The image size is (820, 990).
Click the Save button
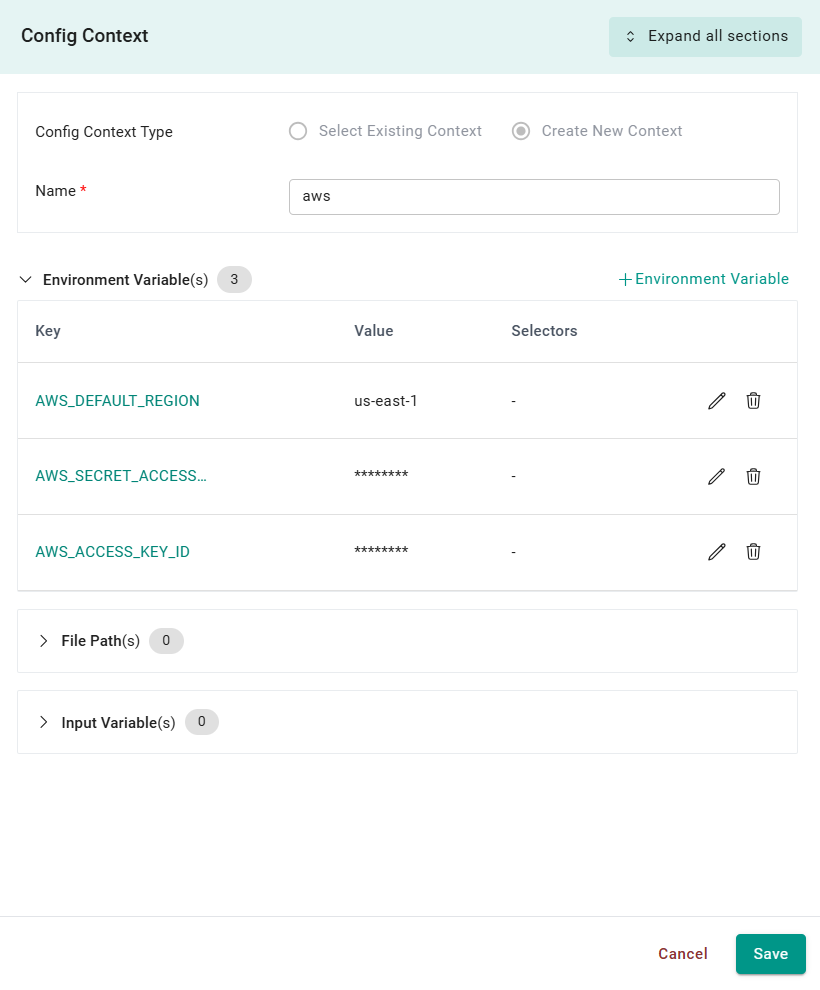(770, 954)
